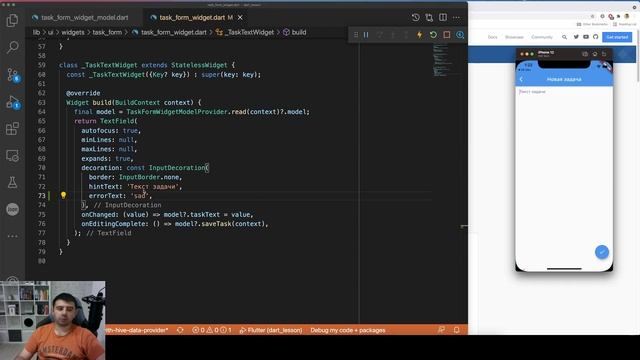
Task: Click 'errorText' on line 73
Action: (107, 196)
